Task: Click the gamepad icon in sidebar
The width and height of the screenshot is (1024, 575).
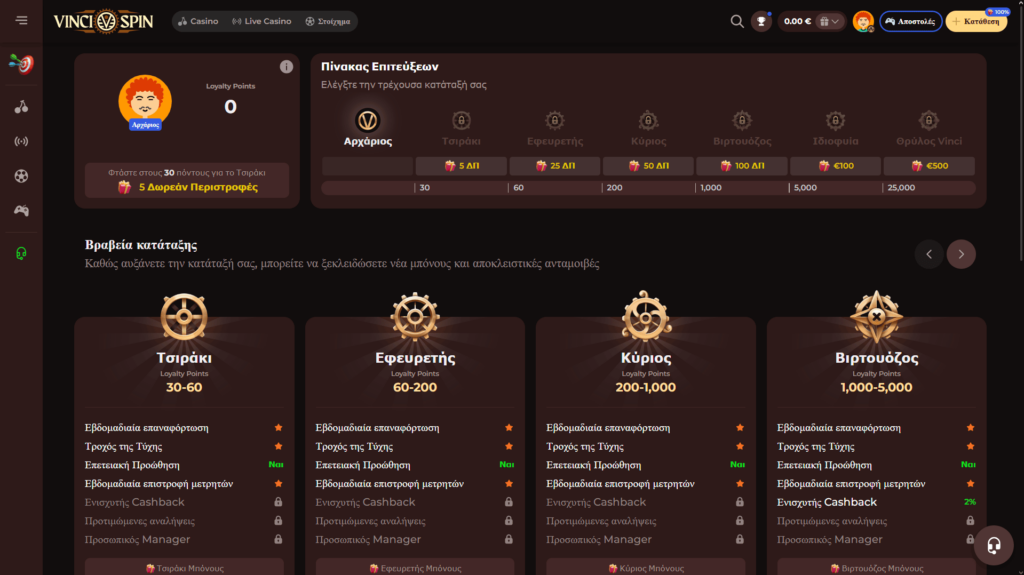Action: (21, 211)
